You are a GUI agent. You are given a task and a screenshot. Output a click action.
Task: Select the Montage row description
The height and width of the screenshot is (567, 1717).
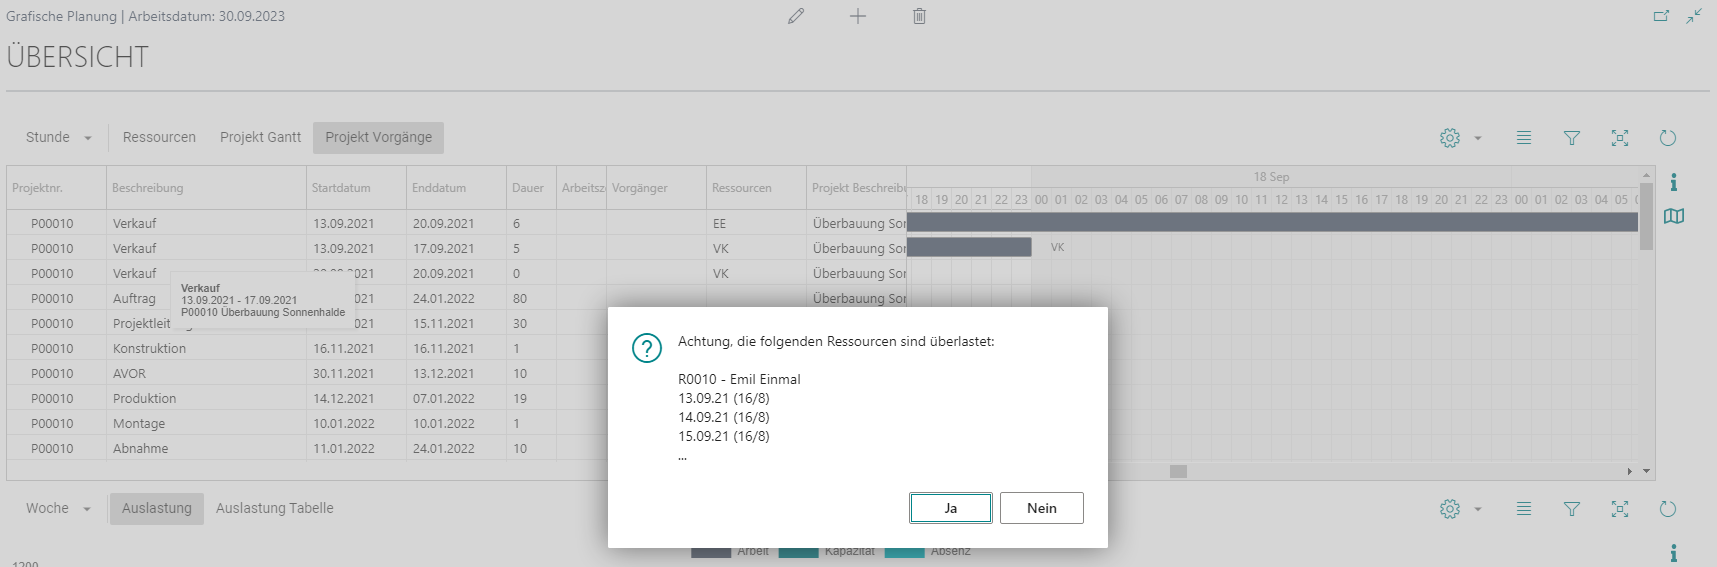point(139,423)
